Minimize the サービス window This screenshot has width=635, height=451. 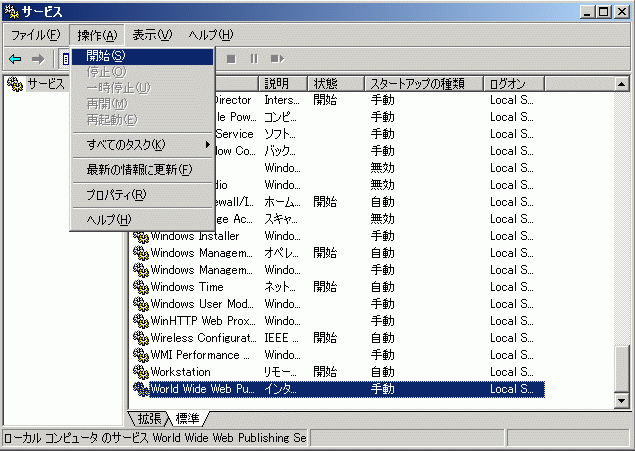[x=587, y=12]
